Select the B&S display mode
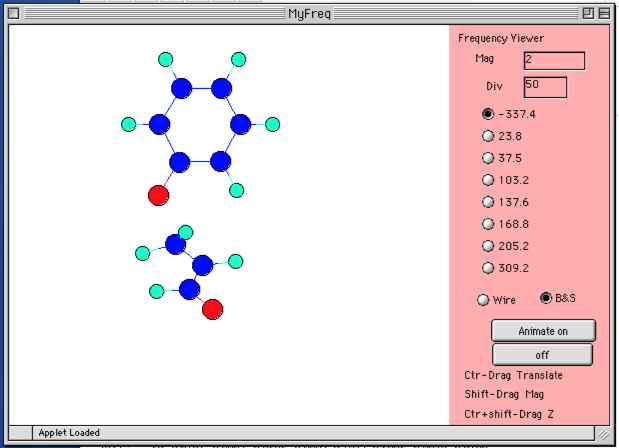 click(546, 298)
